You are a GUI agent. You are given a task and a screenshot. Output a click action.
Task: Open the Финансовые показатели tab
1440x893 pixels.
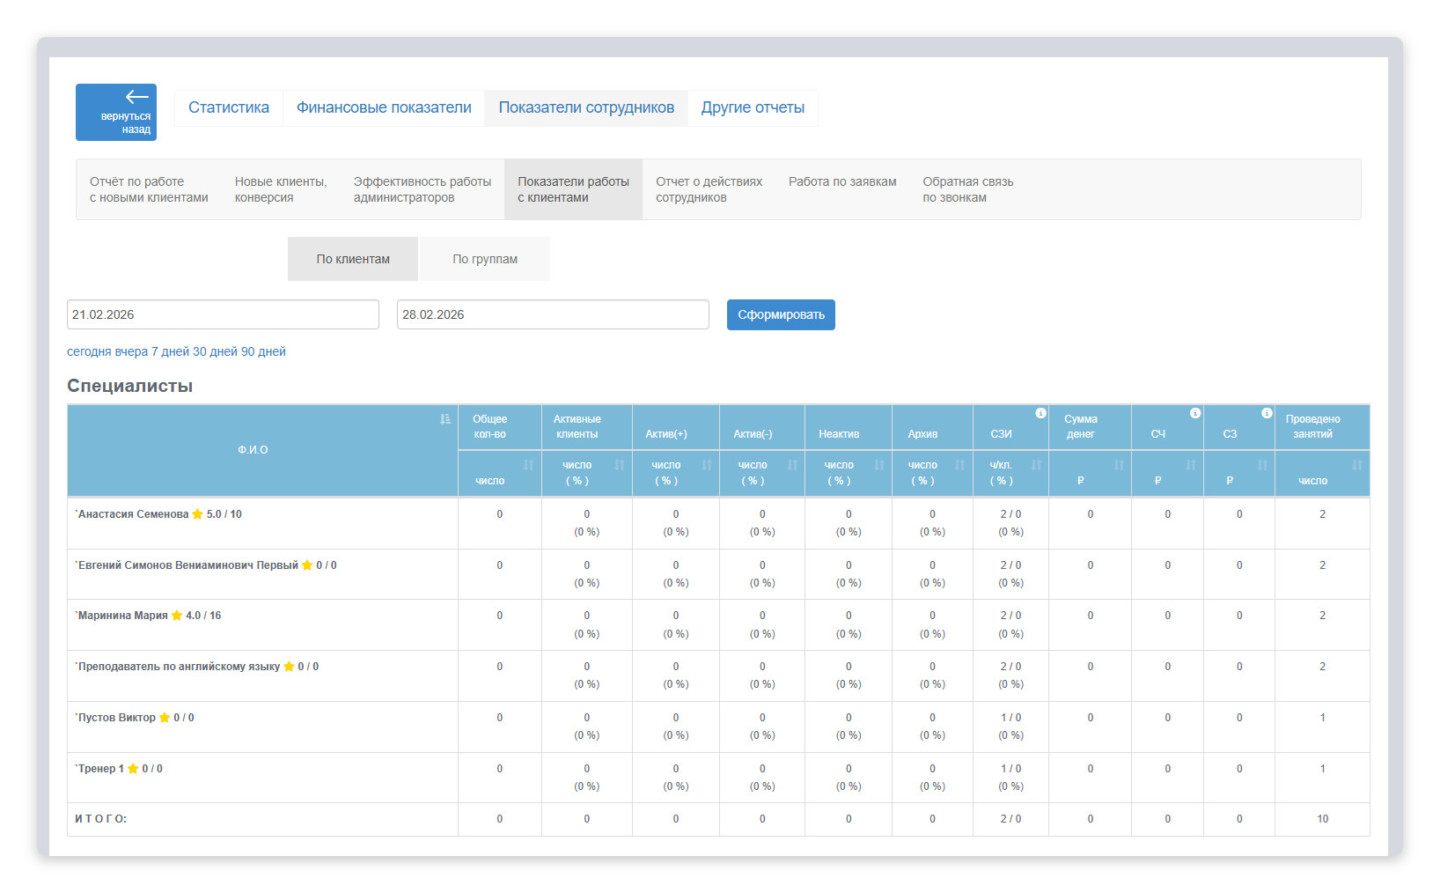[x=383, y=108]
